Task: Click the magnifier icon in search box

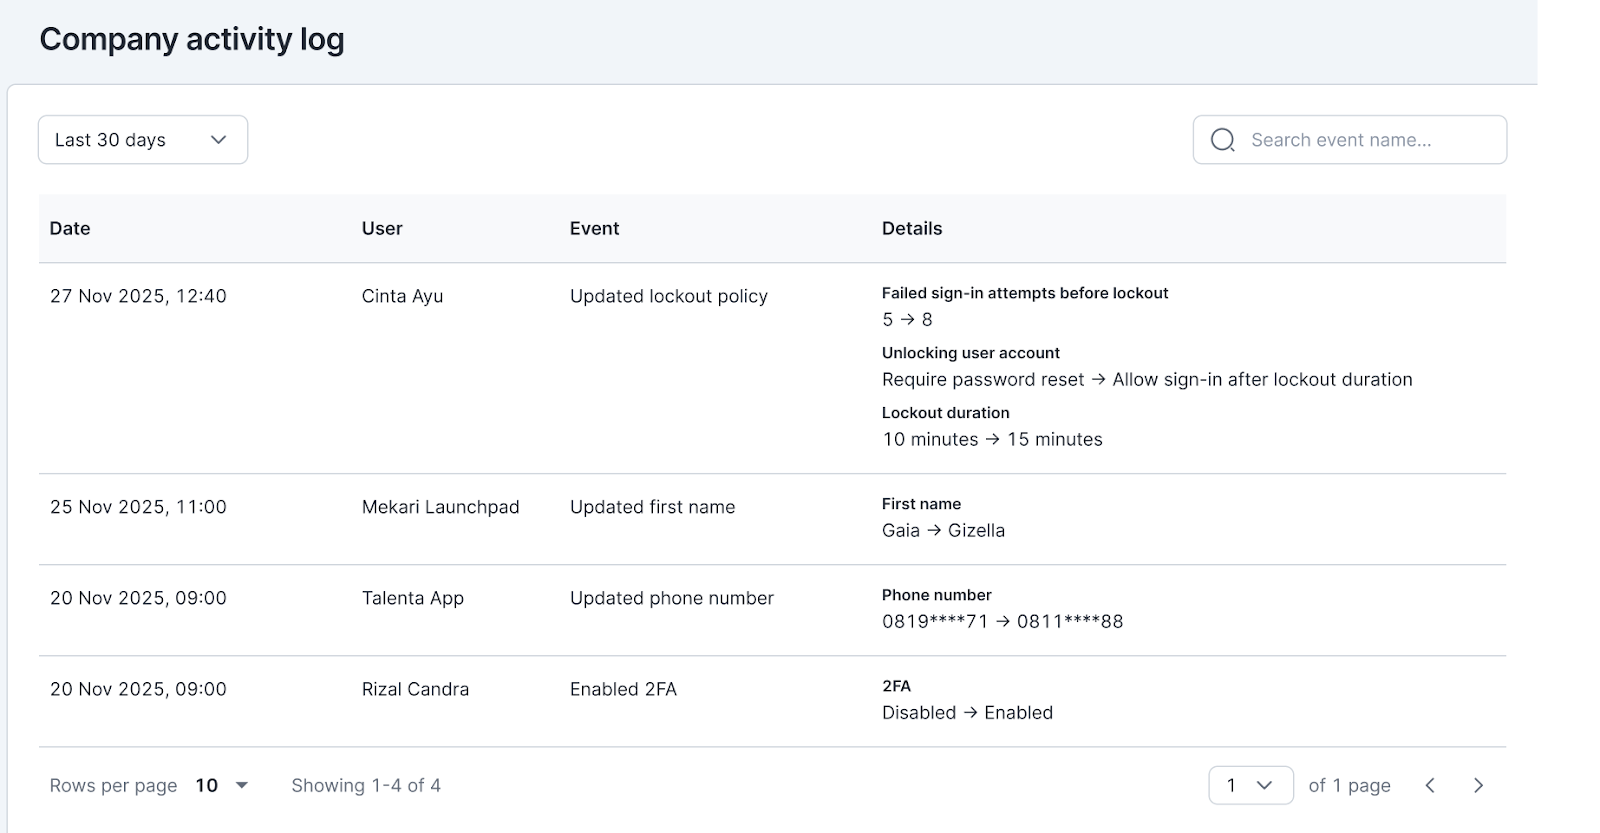Action: pos(1222,140)
